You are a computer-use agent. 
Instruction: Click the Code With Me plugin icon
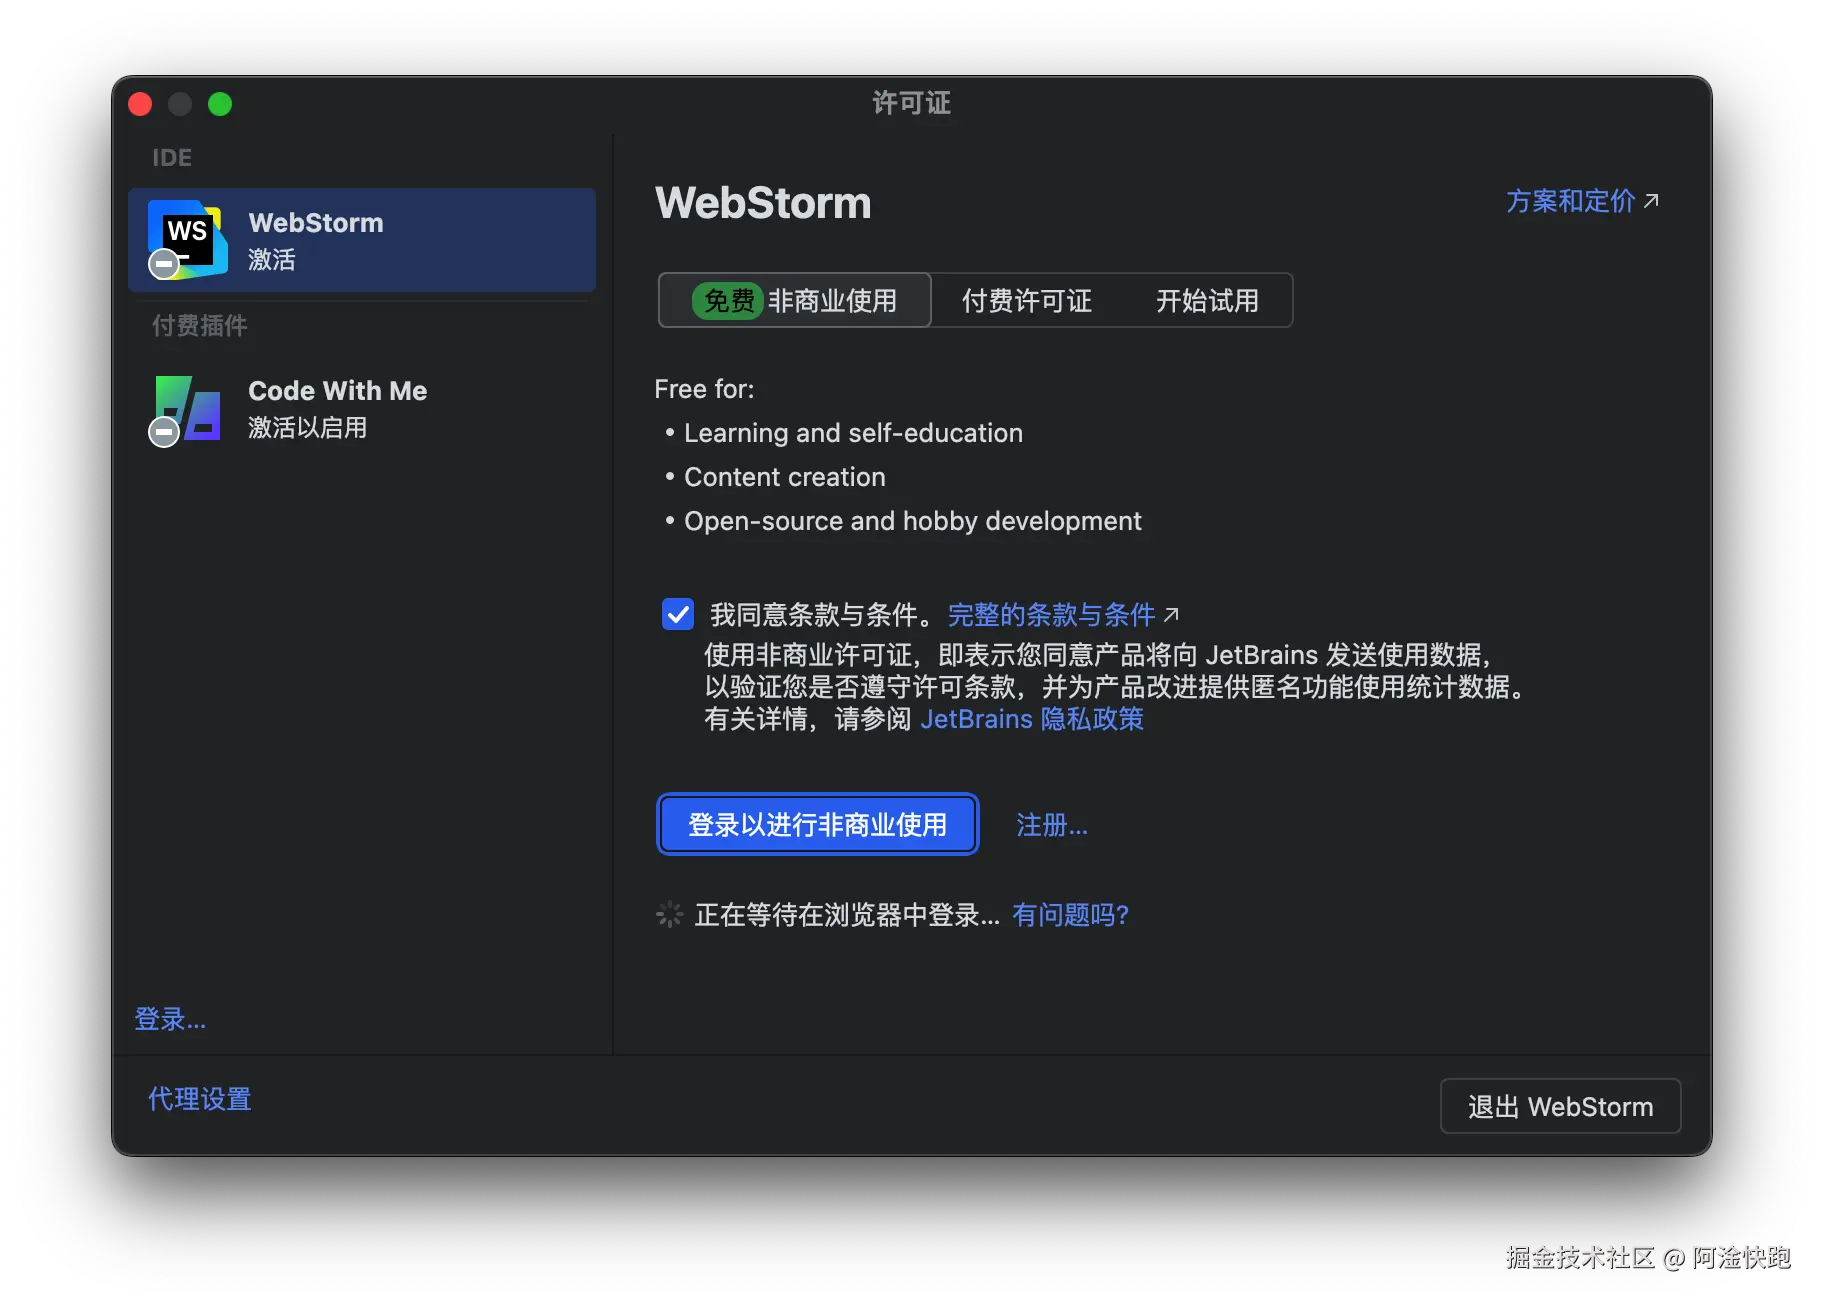click(x=187, y=409)
